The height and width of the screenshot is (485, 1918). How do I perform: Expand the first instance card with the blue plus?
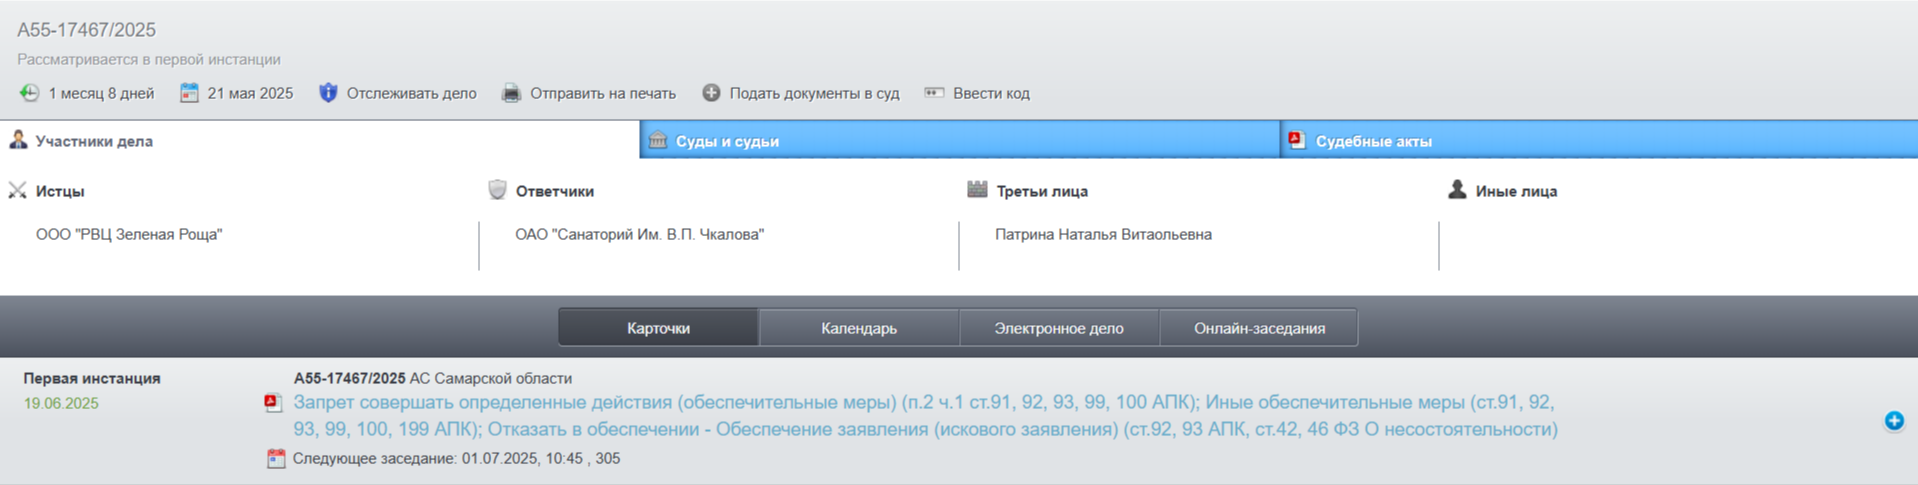click(1893, 421)
